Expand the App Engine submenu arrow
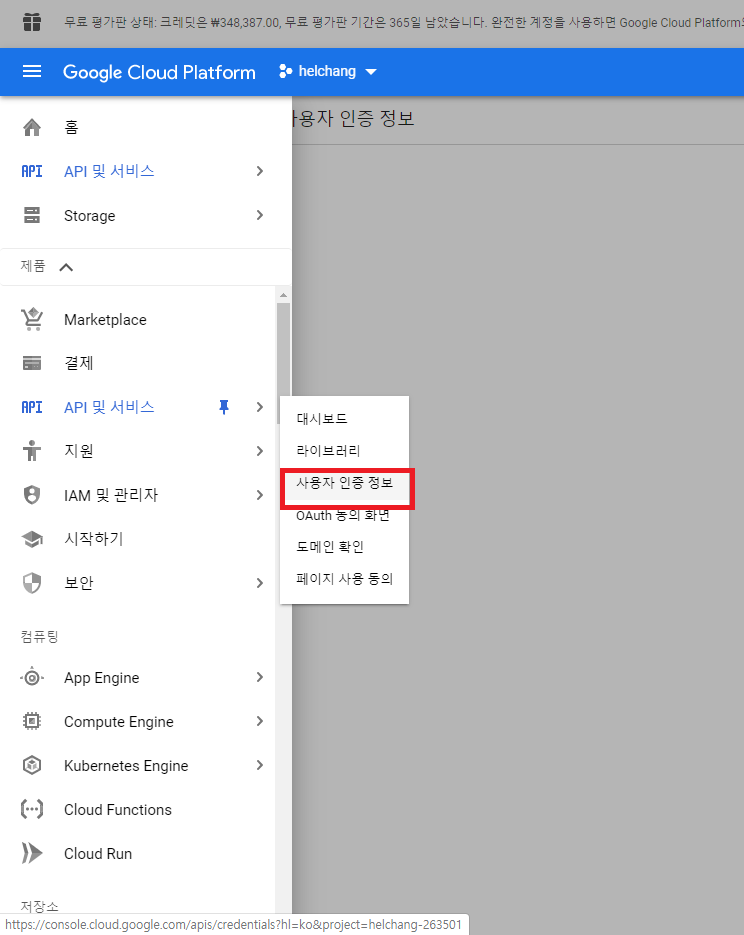Screen dimensions: 744x935 [259, 677]
